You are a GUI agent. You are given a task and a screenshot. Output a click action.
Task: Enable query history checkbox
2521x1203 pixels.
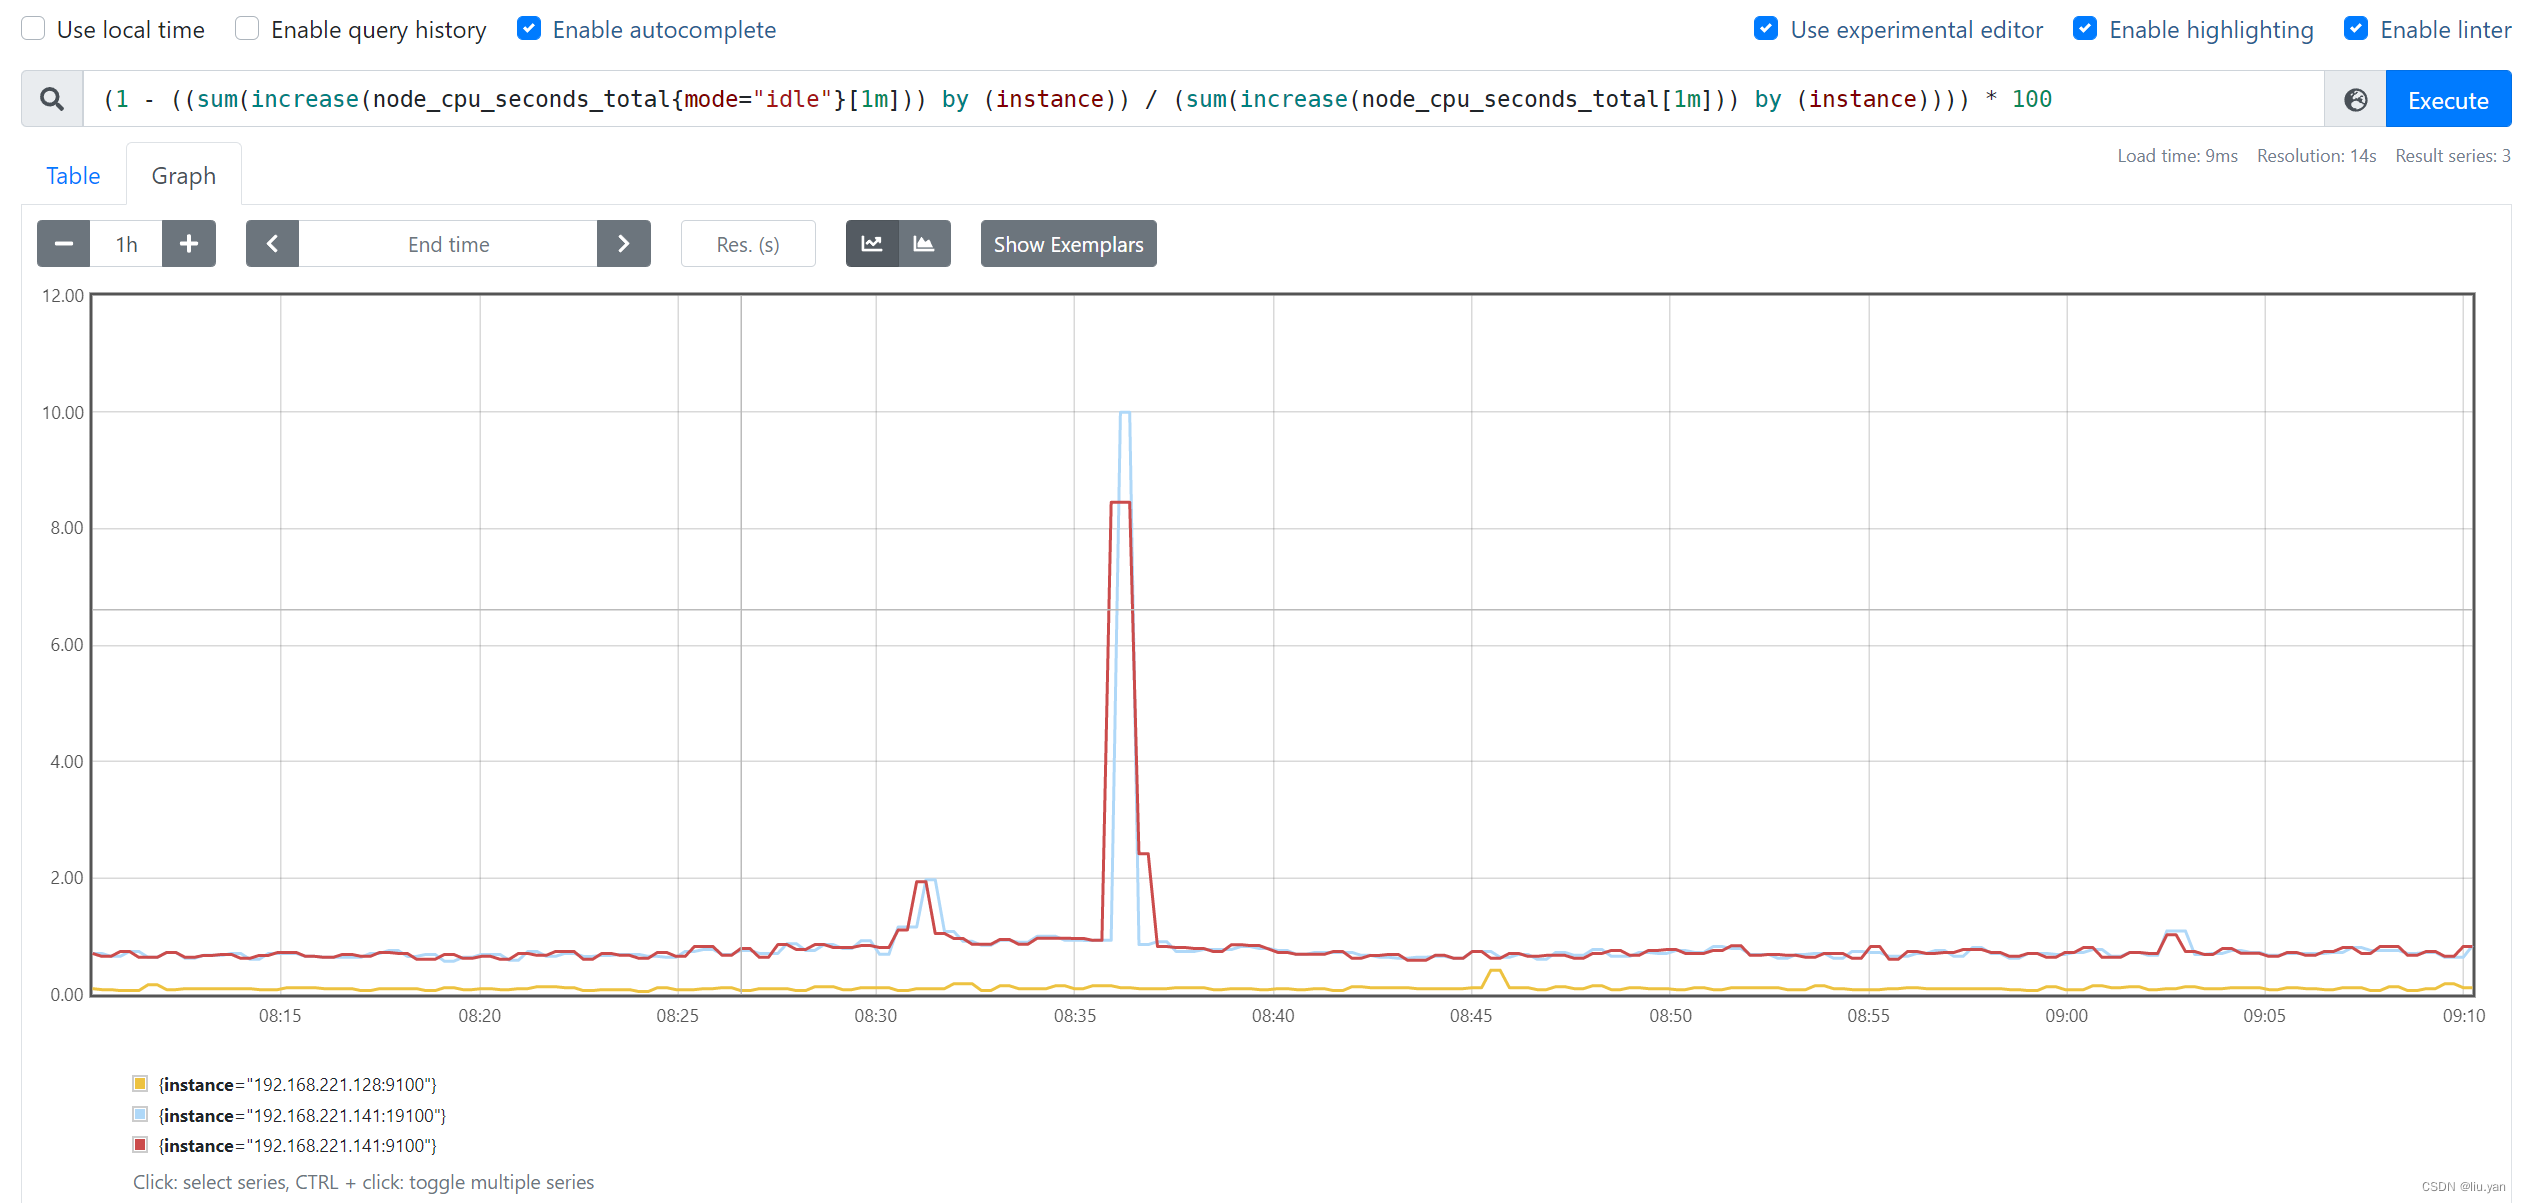(x=247, y=29)
